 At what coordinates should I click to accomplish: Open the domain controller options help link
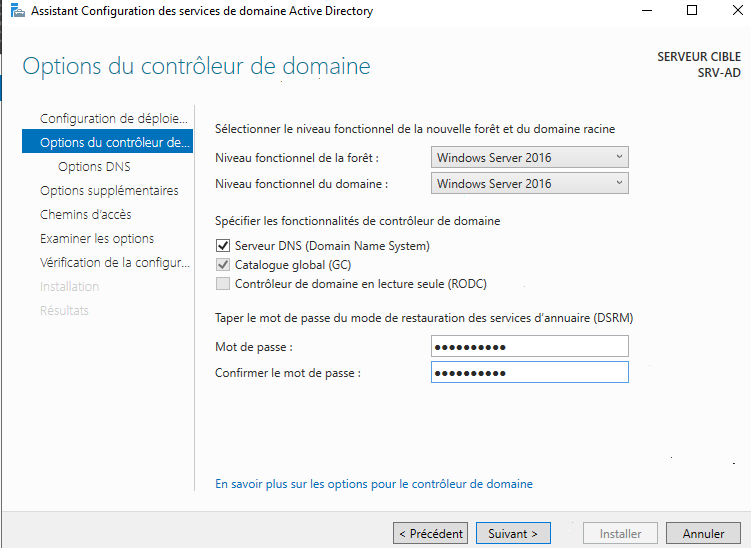click(374, 484)
